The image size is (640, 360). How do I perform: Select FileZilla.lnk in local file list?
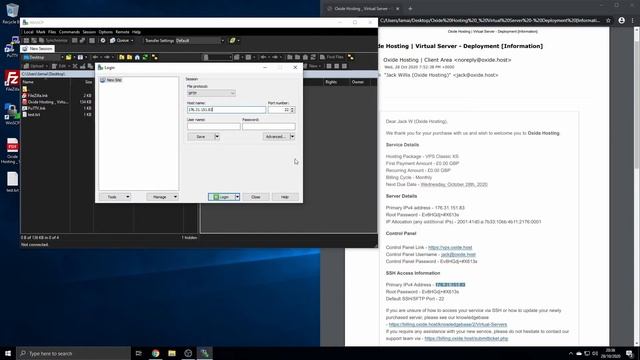[38, 96]
